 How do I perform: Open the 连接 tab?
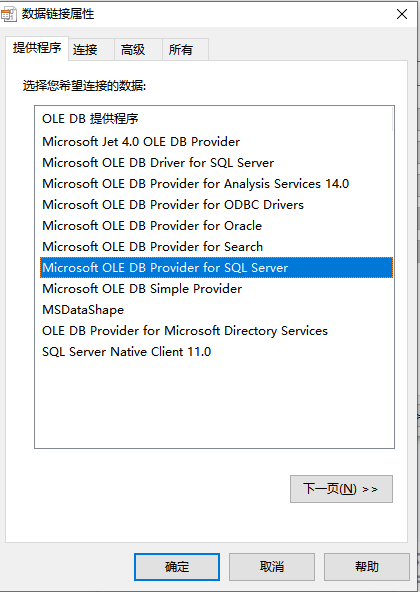pyautogui.click(x=91, y=49)
